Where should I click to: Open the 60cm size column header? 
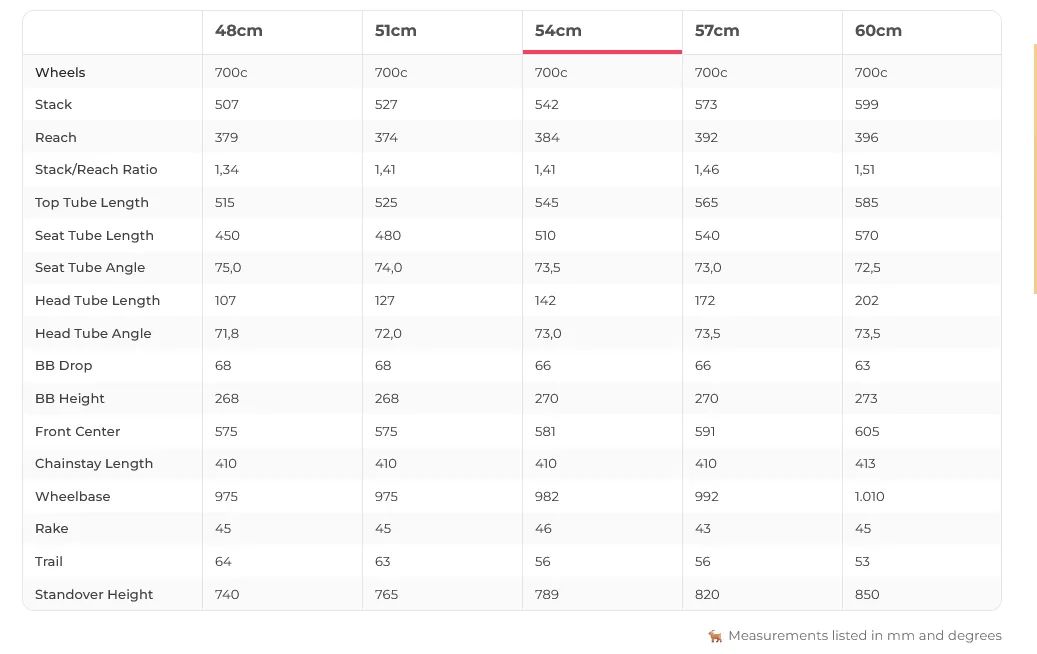(x=878, y=31)
